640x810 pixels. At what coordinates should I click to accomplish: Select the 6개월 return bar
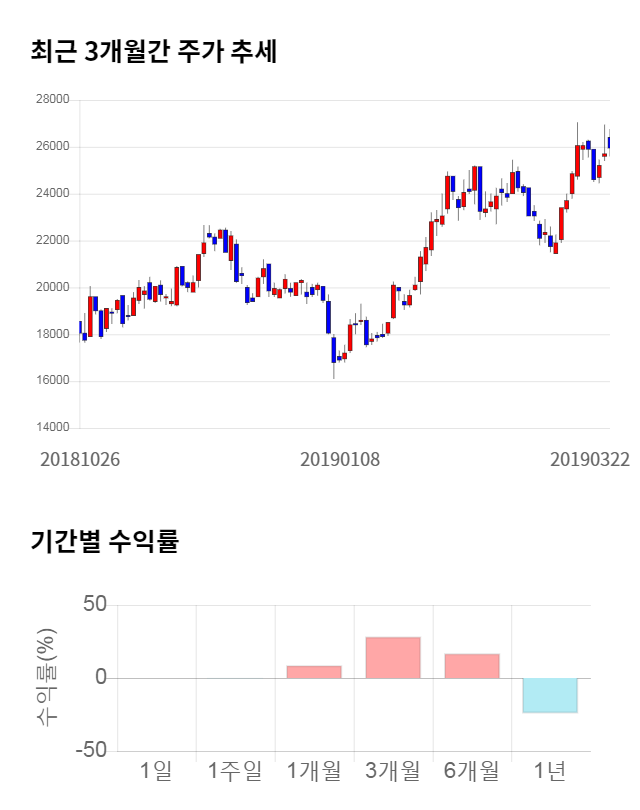pyautogui.click(x=472, y=666)
